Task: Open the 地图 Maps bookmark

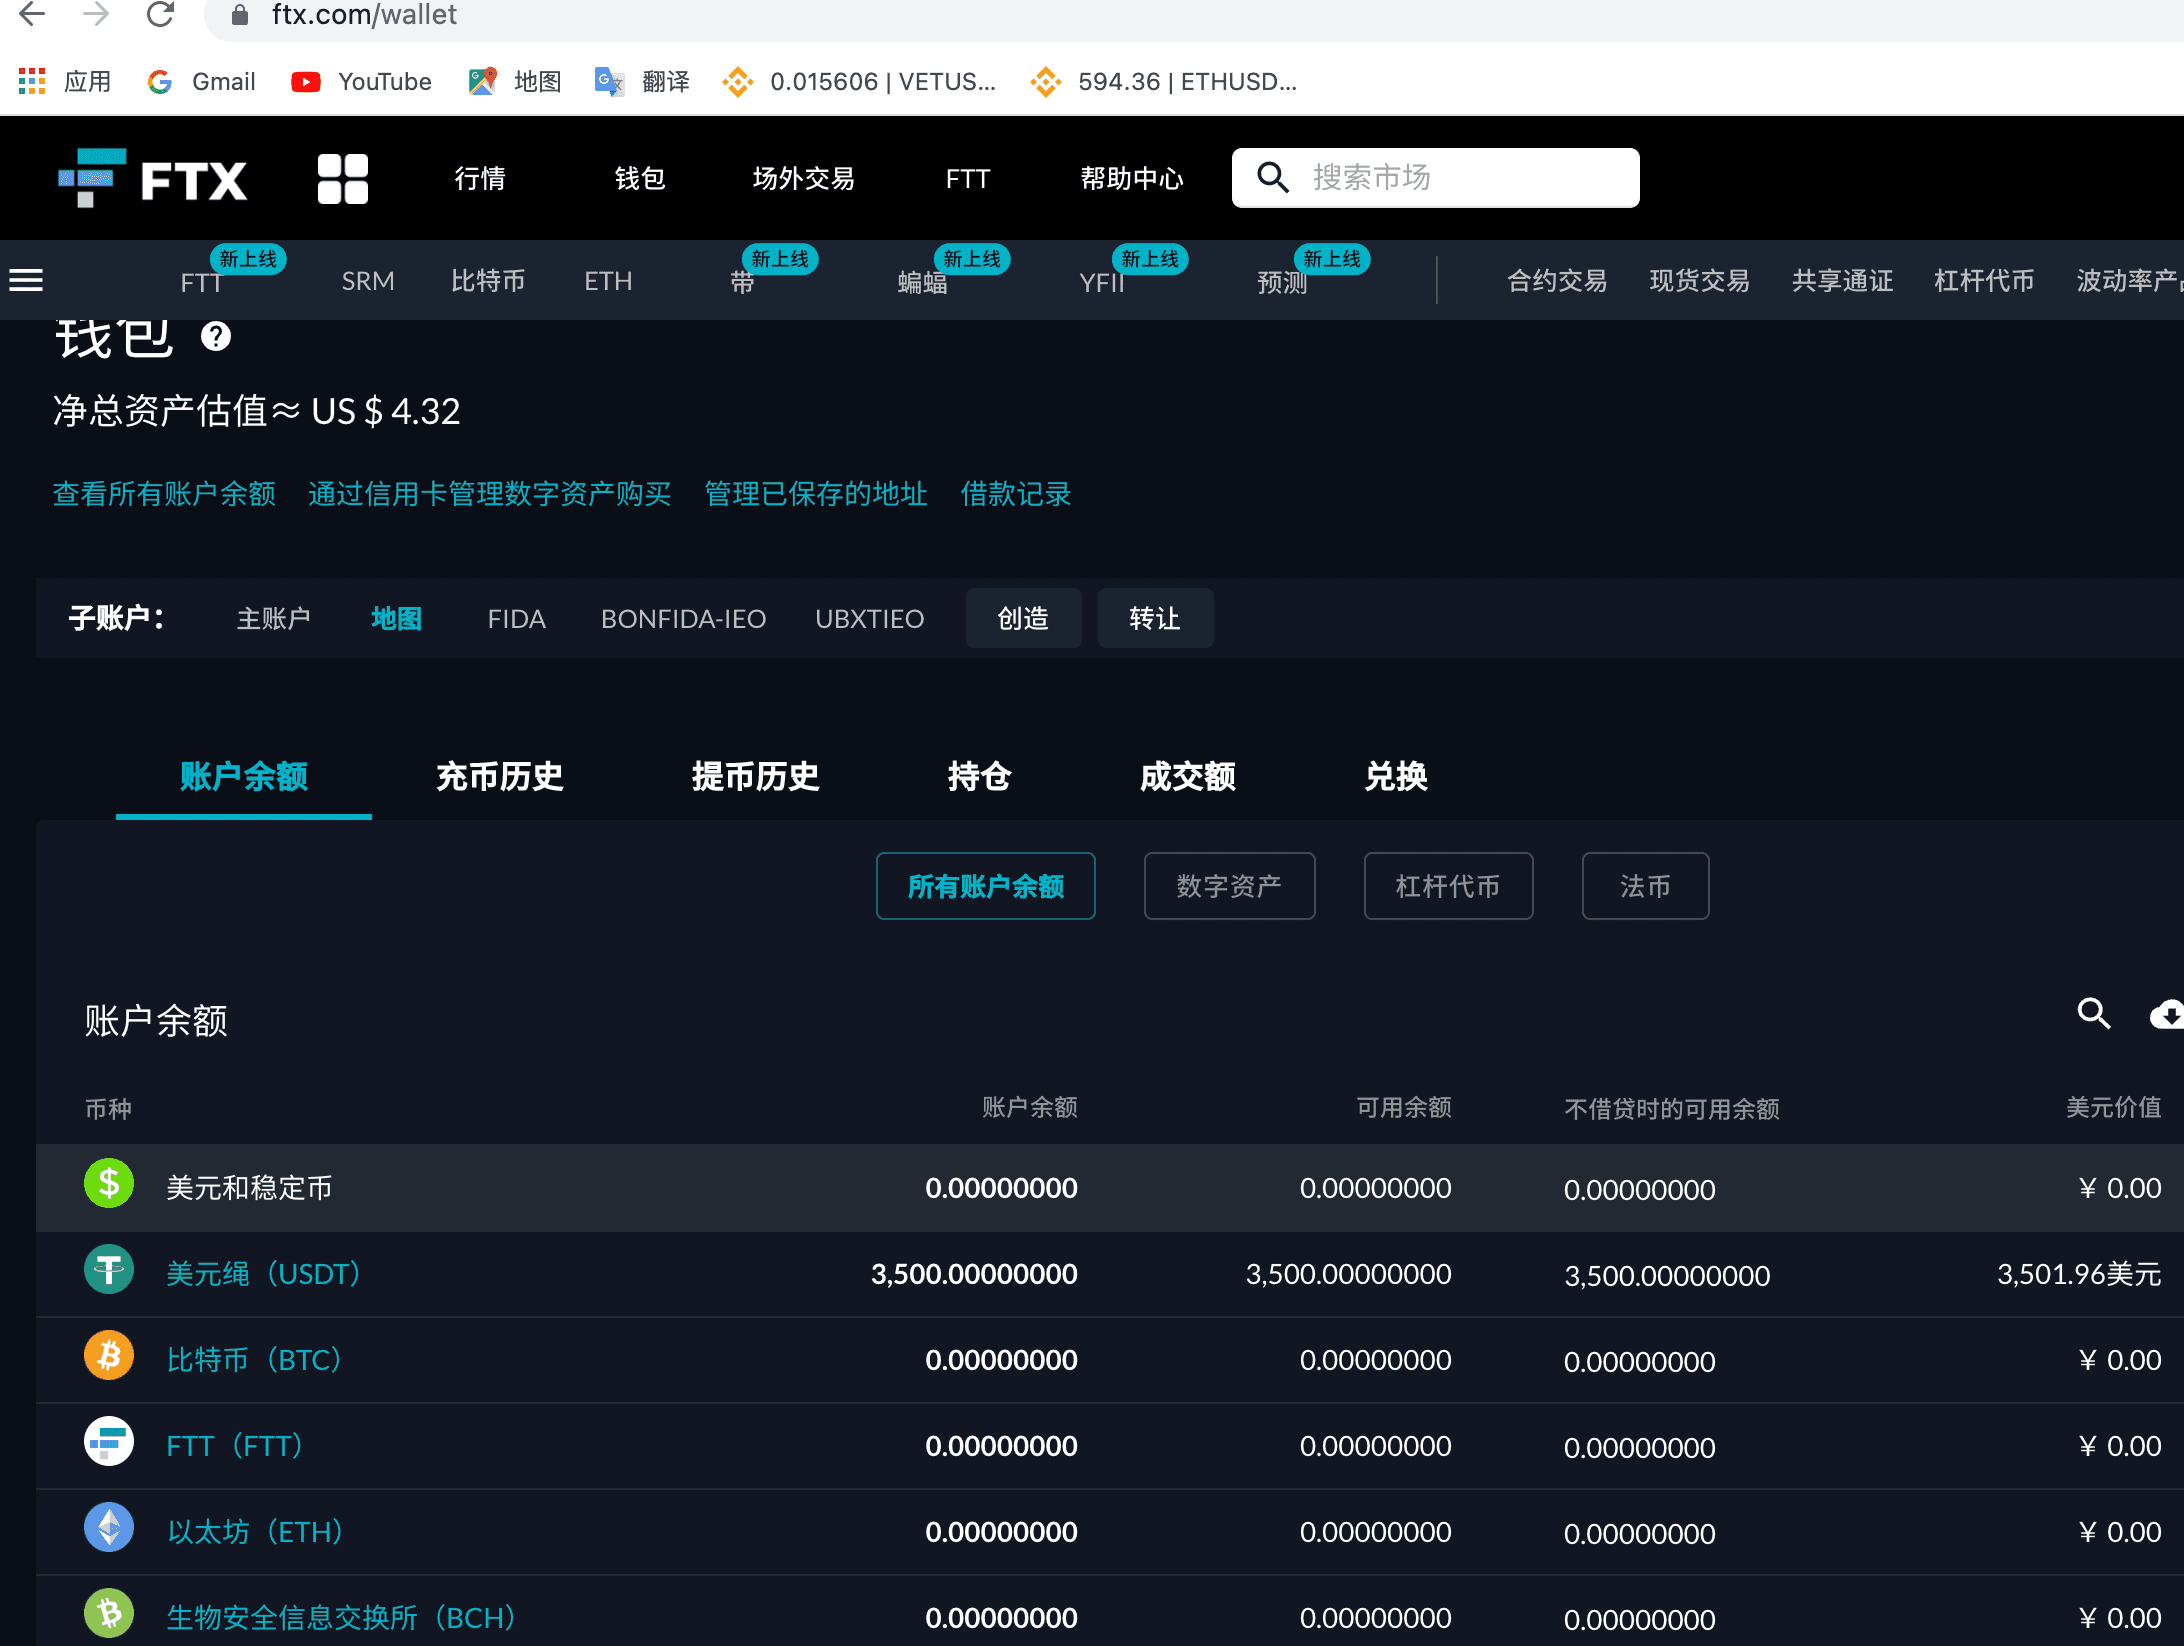Action: pyautogui.click(x=515, y=81)
